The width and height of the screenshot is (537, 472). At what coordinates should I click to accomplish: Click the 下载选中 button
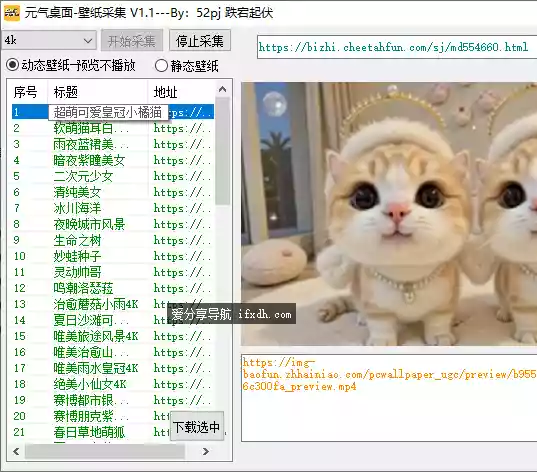pyautogui.click(x=197, y=427)
